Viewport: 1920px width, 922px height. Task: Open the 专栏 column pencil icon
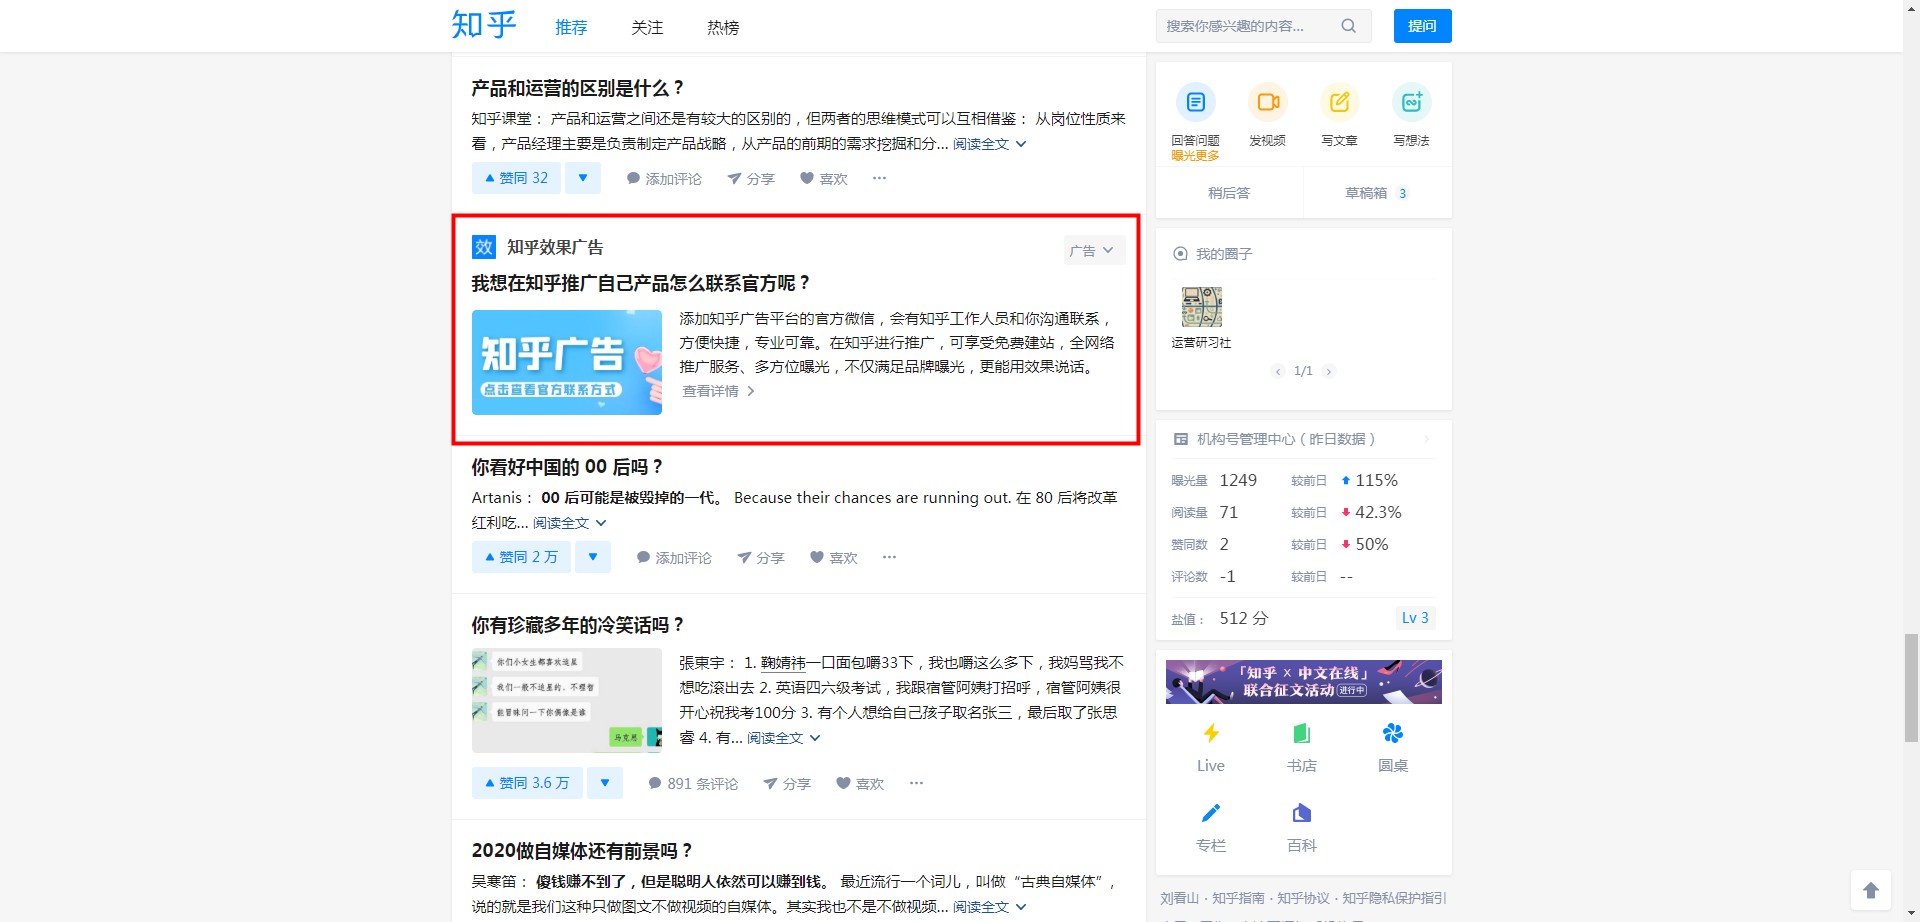pyautogui.click(x=1211, y=813)
